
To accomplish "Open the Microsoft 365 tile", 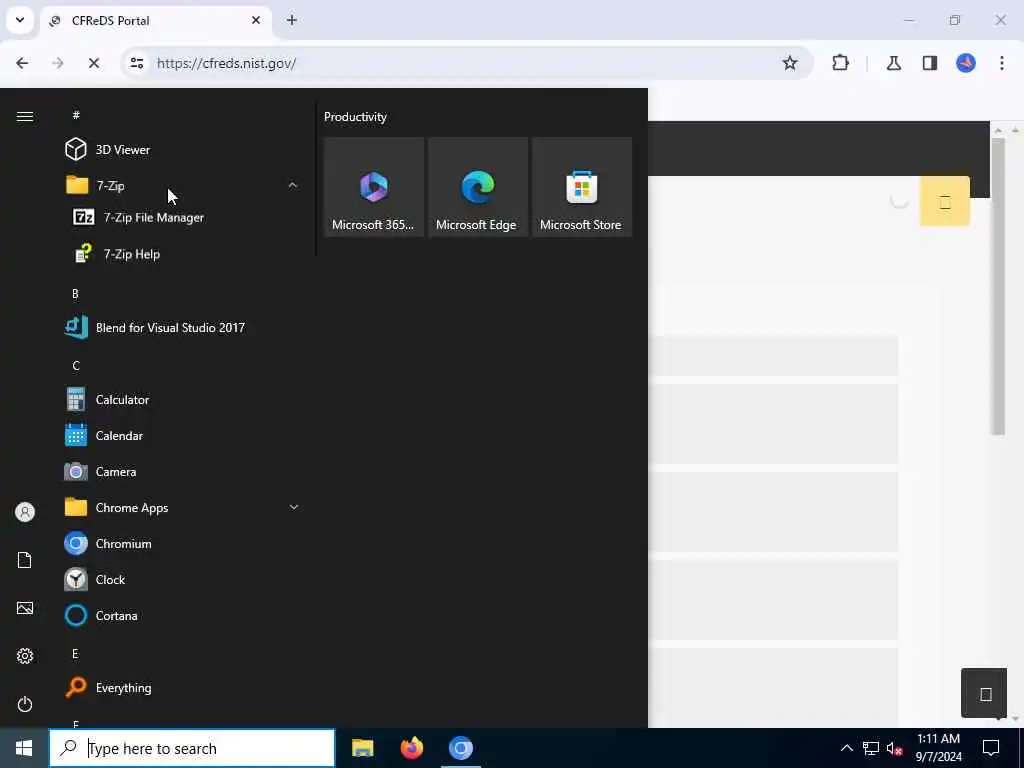I will click(x=374, y=187).
